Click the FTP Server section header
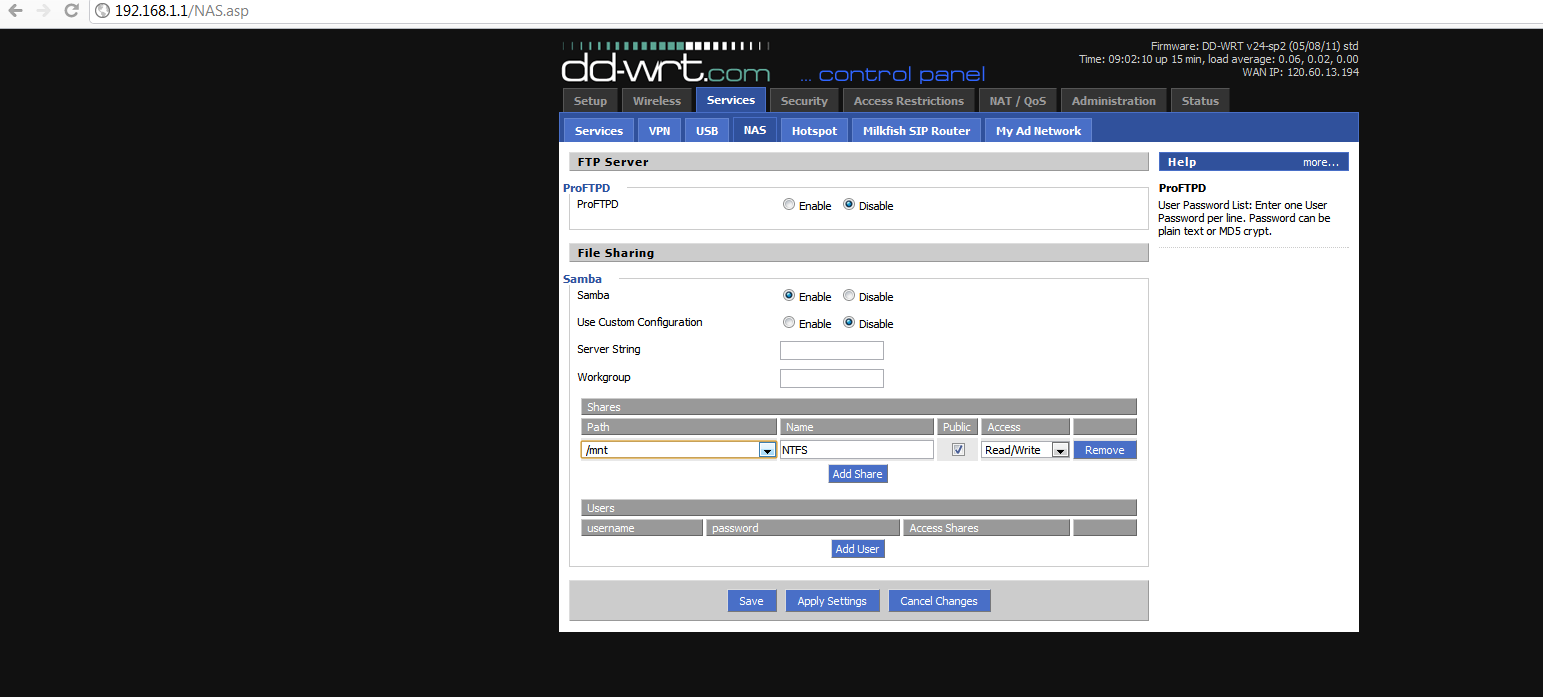This screenshot has height=697, width=1546. coord(859,162)
